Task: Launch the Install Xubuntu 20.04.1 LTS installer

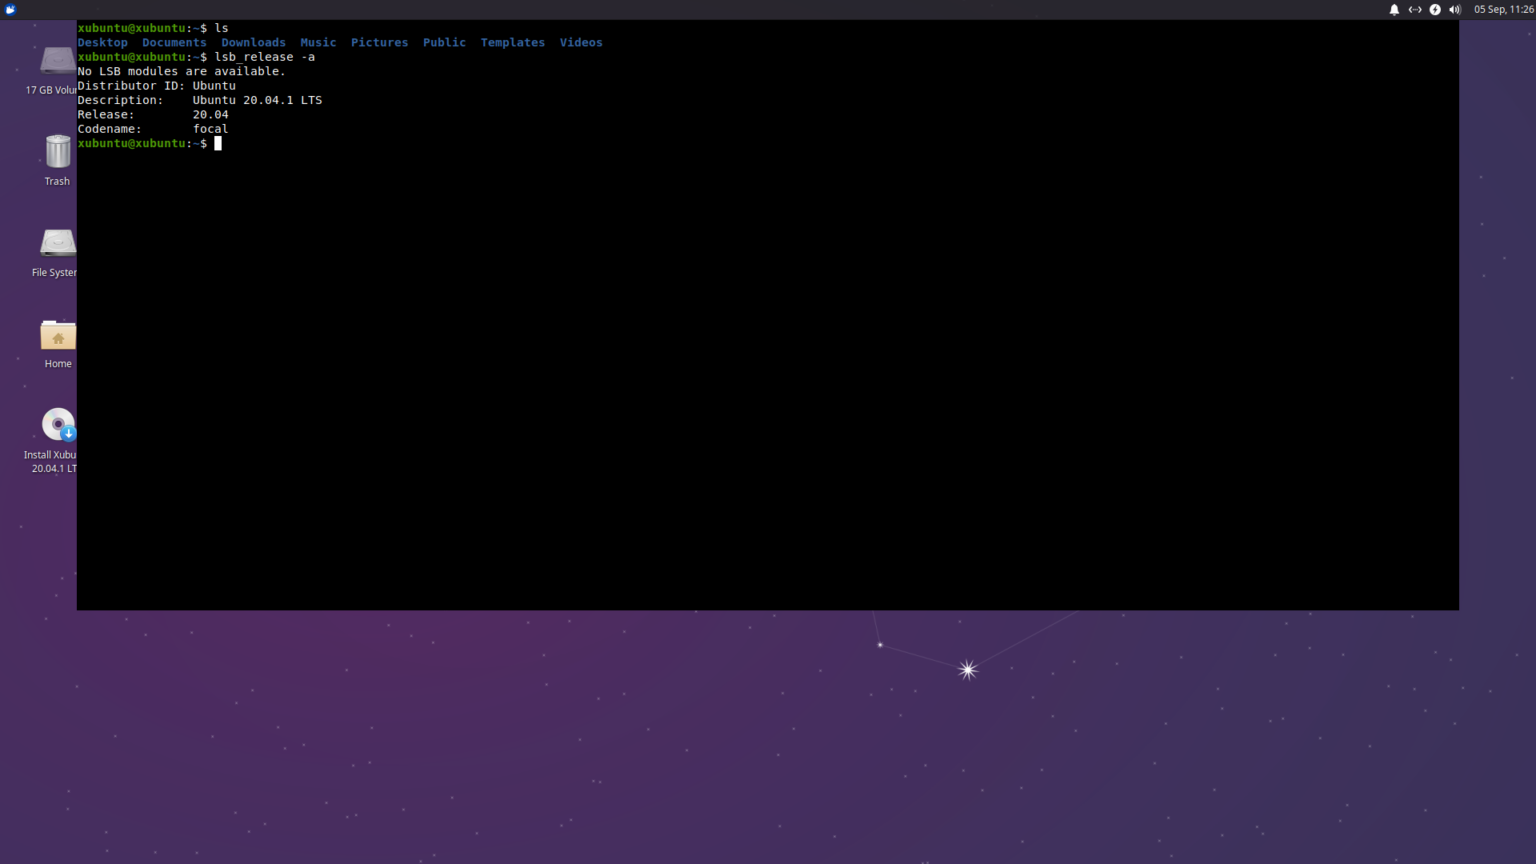Action: tap(57, 424)
